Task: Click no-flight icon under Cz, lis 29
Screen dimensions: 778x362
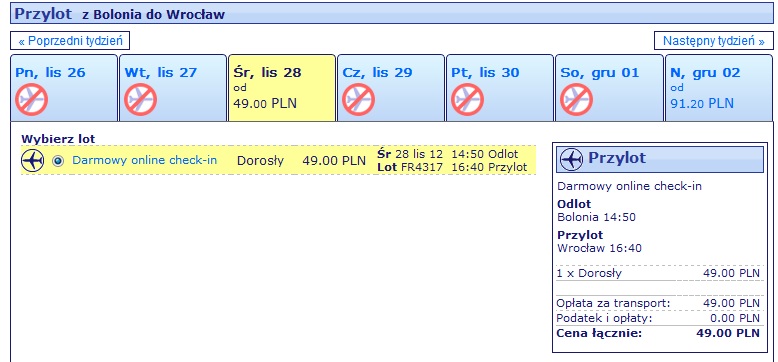Action: point(358,100)
